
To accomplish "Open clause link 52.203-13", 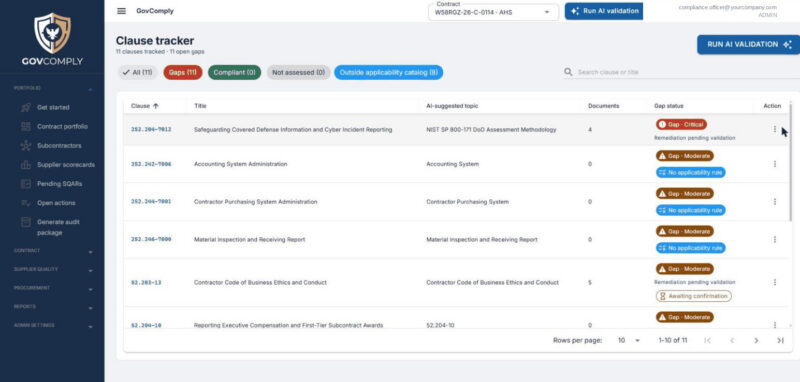I will (146, 283).
